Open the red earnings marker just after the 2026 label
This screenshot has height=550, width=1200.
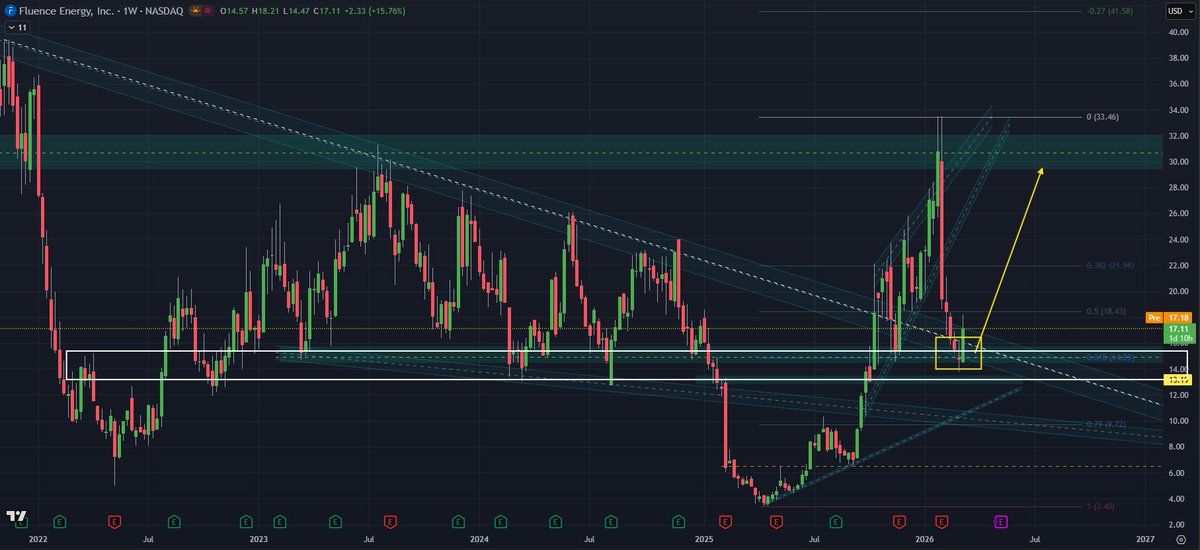point(942,522)
